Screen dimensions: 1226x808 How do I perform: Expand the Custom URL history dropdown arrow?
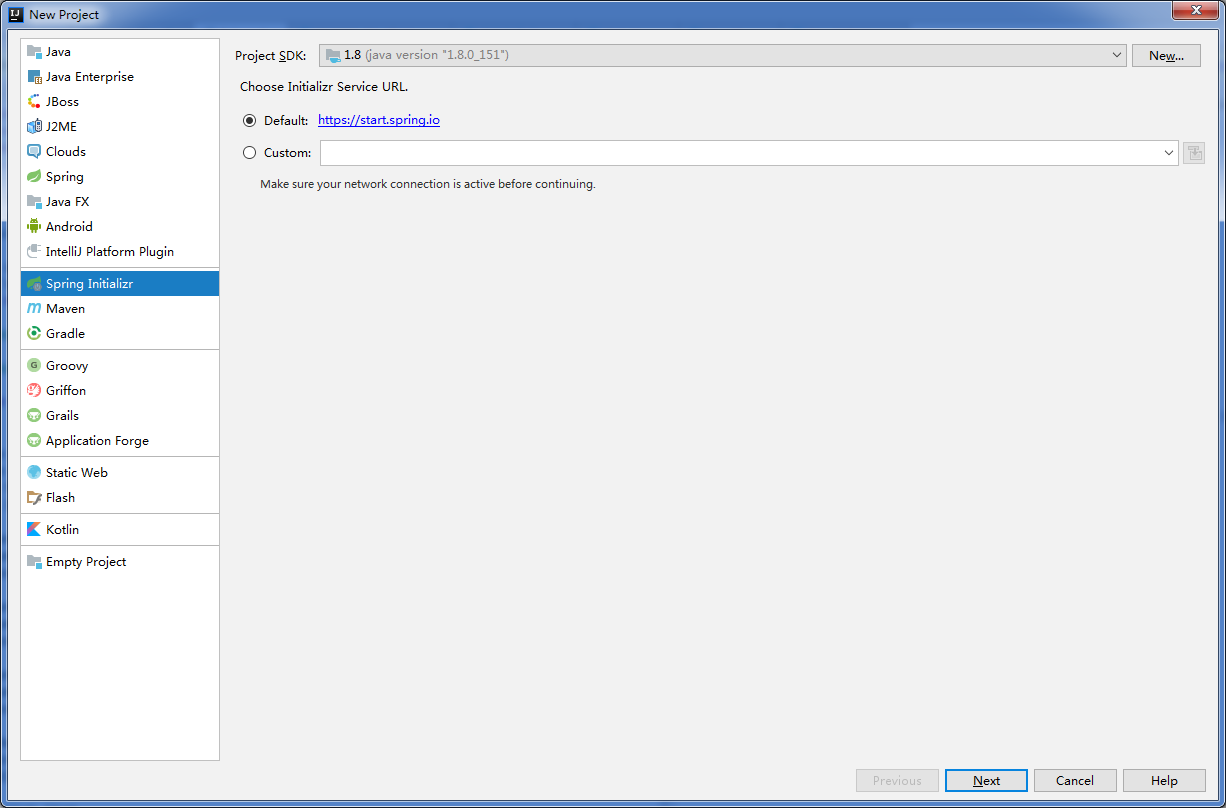(x=1169, y=153)
